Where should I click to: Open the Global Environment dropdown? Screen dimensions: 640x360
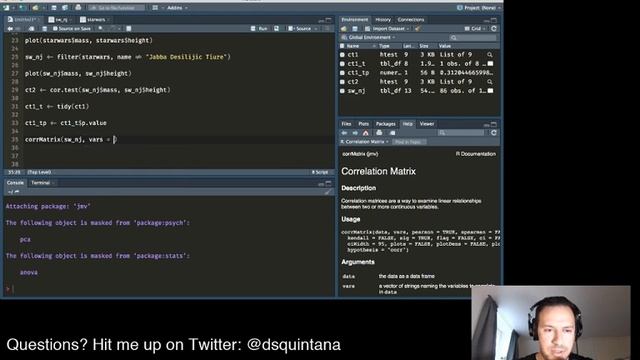pos(368,38)
